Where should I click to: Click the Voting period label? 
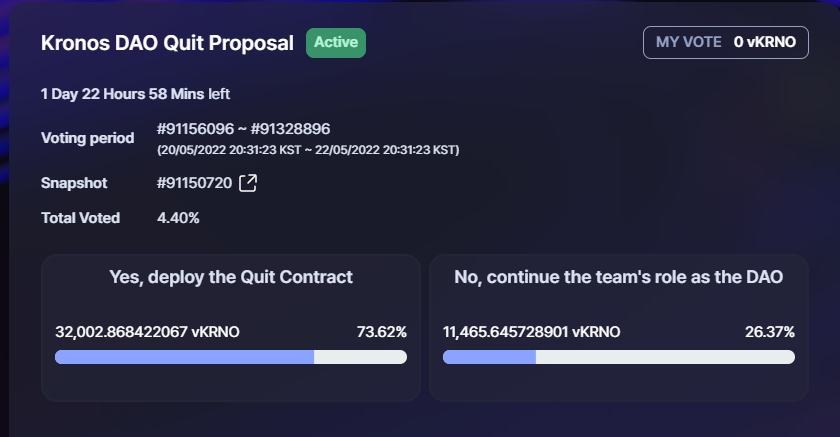click(x=88, y=138)
